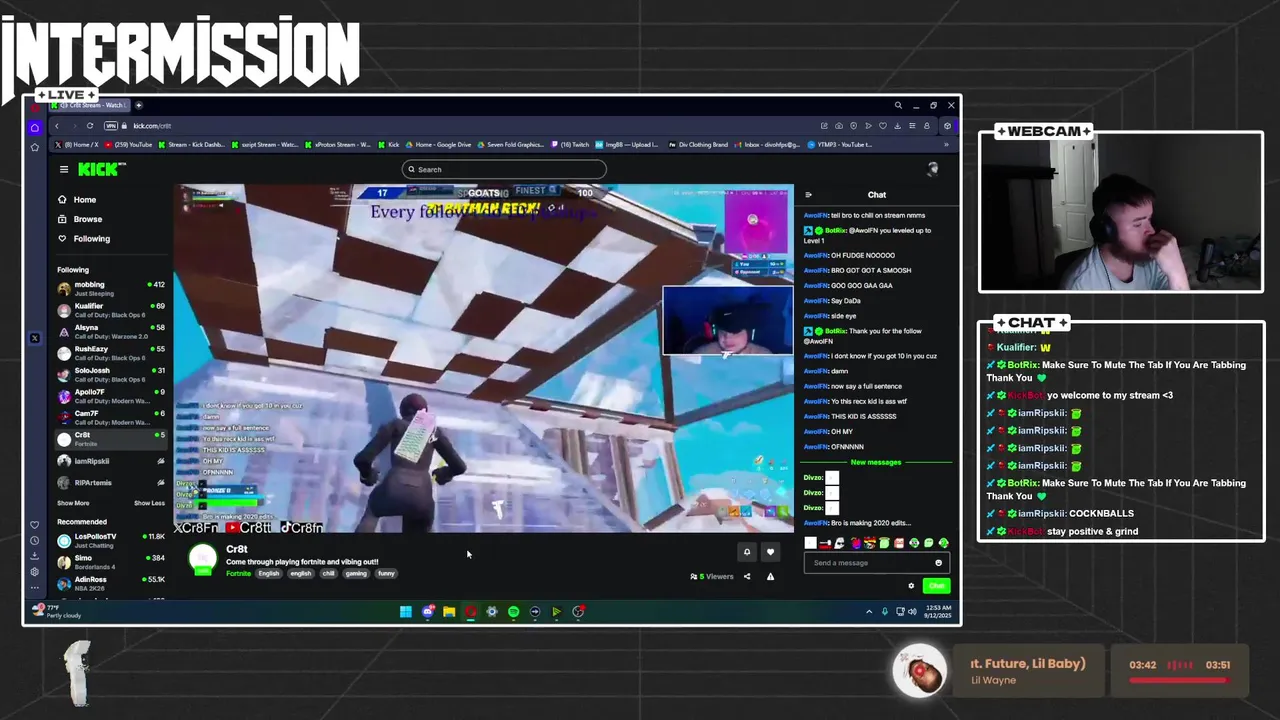The height and width of the screenshot is (720, 1280).
Task: Click the music overlay progress bar
Action: point(1179,680)
